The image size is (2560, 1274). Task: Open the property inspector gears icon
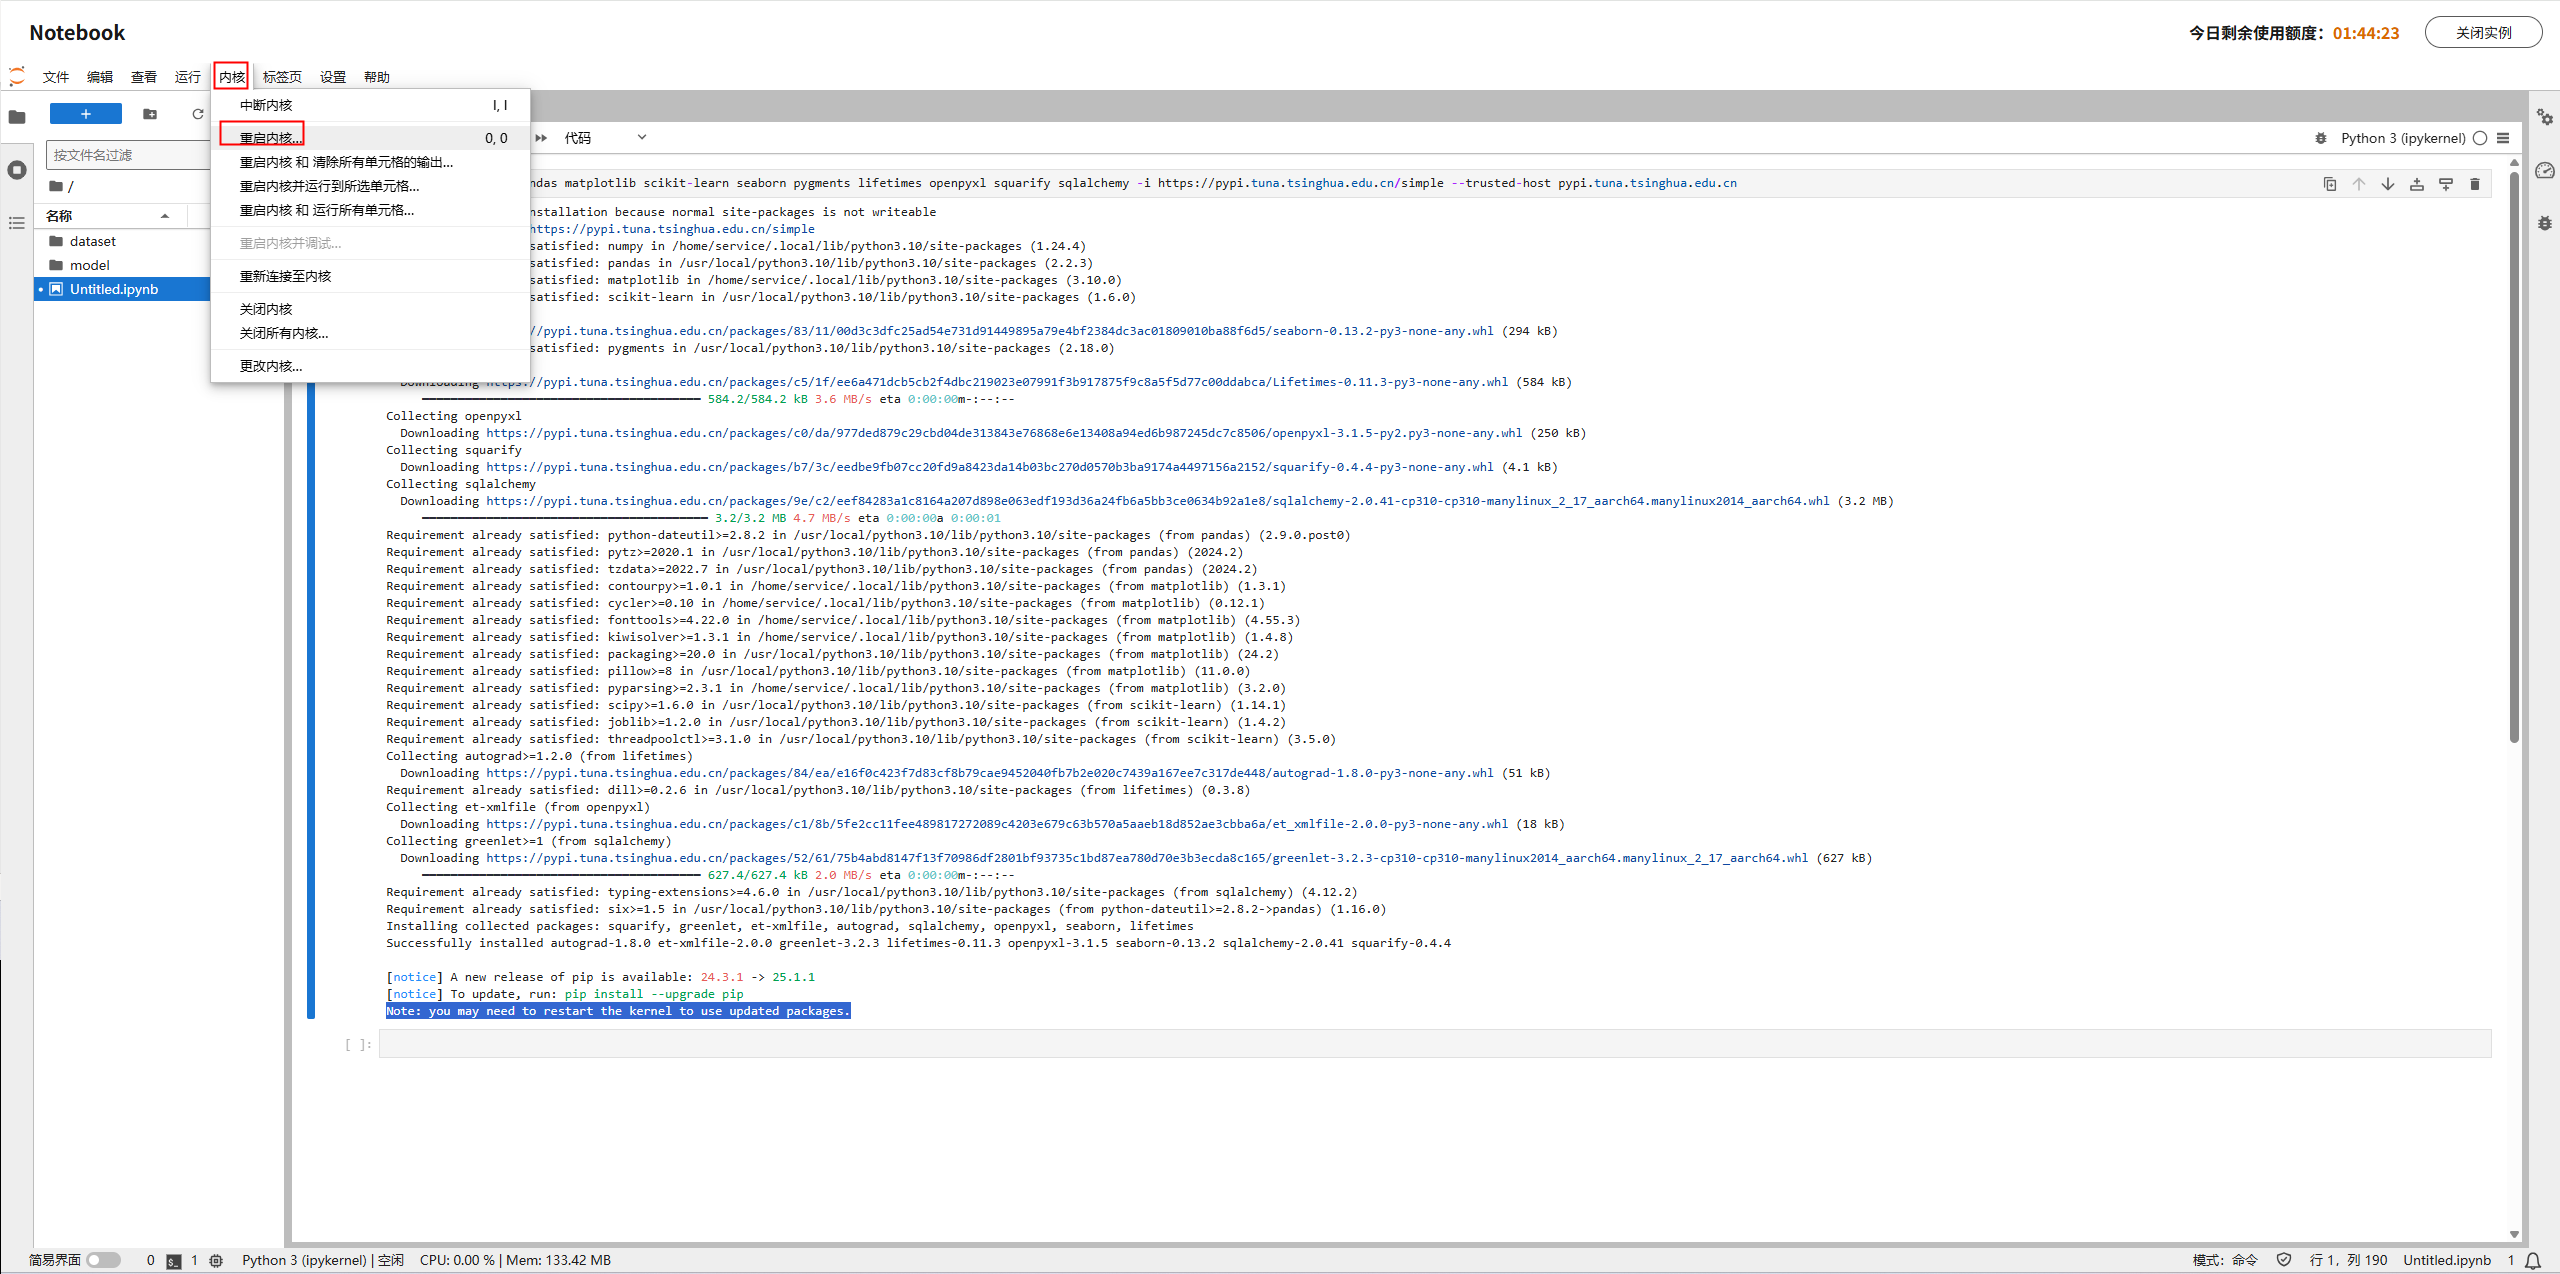[2544, 117]
